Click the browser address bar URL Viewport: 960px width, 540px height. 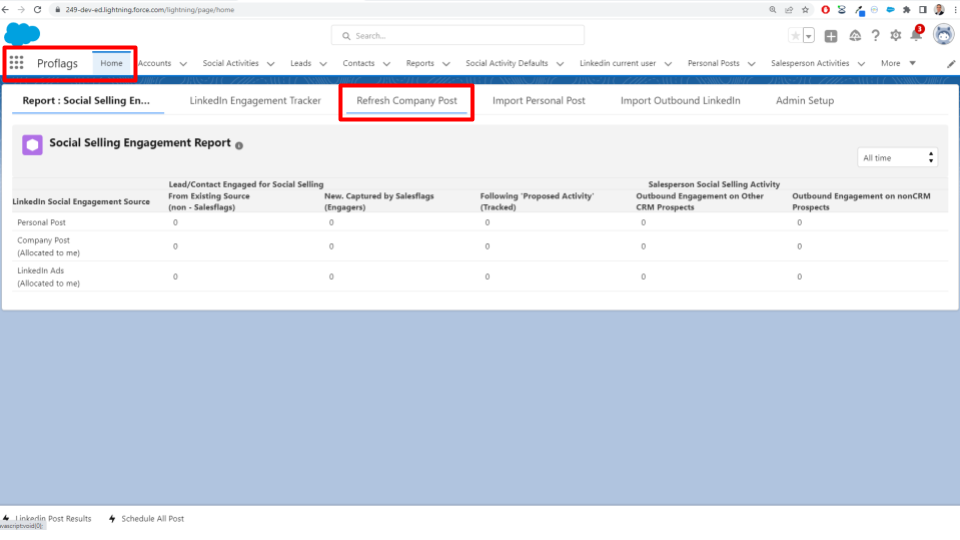[150, 10]
